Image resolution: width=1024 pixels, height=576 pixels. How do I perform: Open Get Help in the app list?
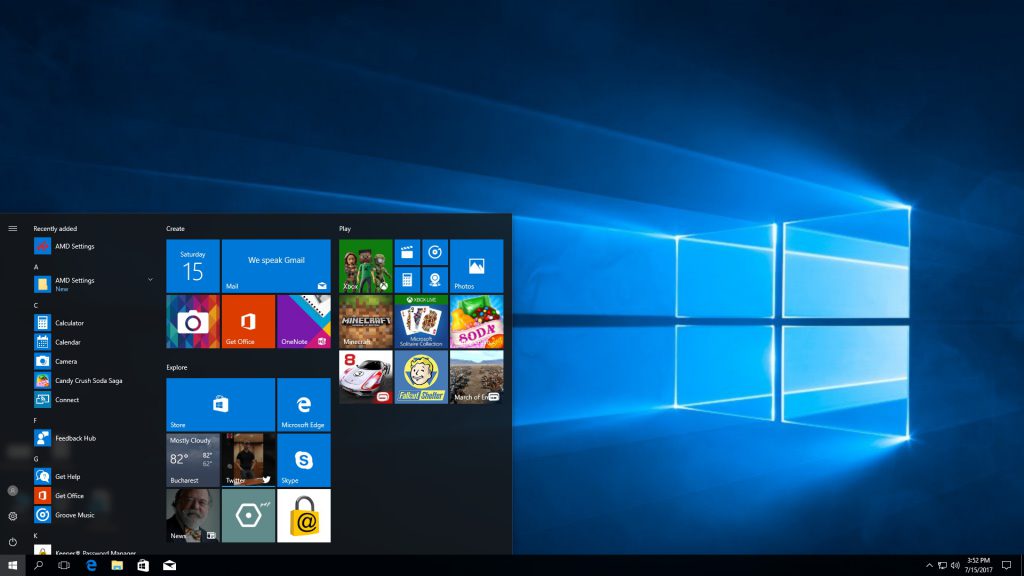coord(95,477)
